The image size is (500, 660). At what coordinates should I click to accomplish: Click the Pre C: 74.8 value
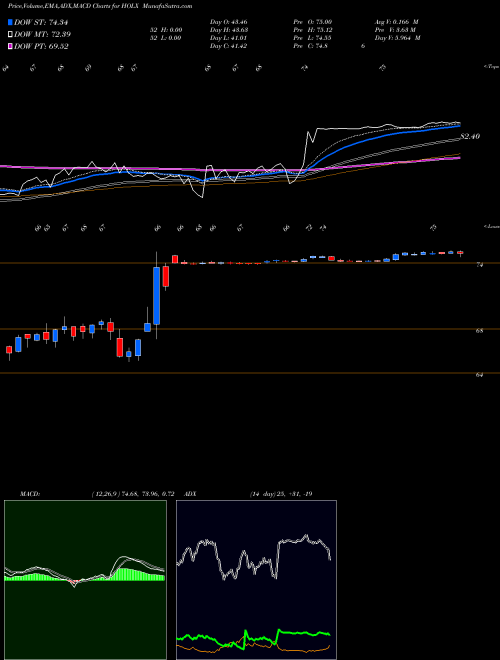point(311,46)
